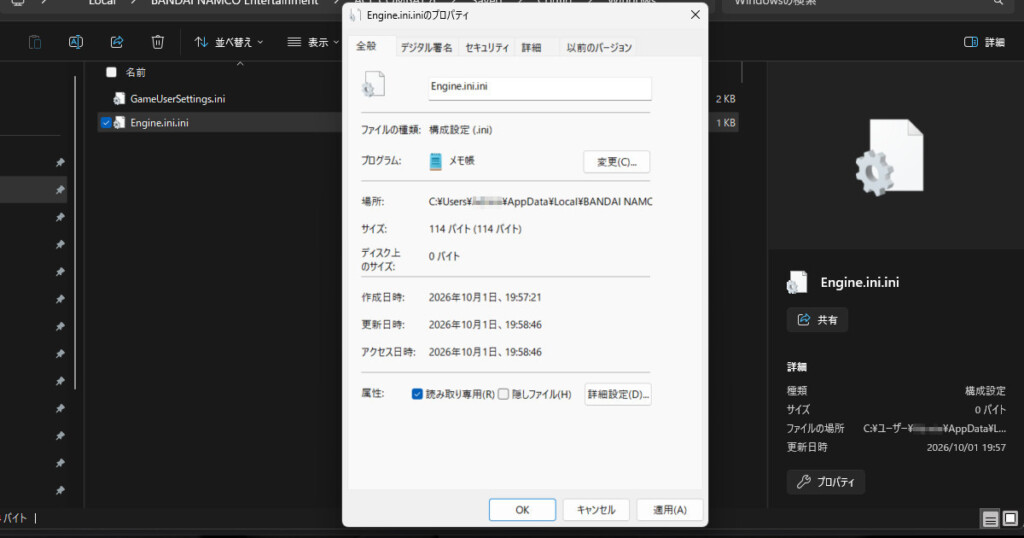Click the file name field containing Engine.ini.ini
Screen dimensions: 1024x538
(539, 88)
